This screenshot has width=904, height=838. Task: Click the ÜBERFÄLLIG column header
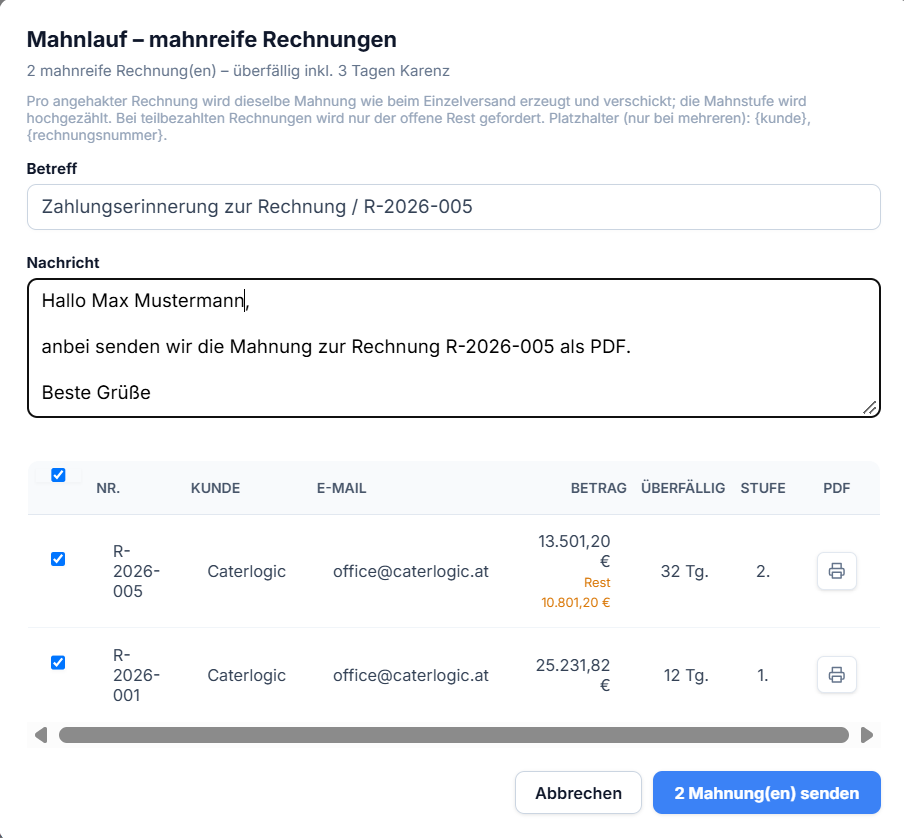coord(683,488)
